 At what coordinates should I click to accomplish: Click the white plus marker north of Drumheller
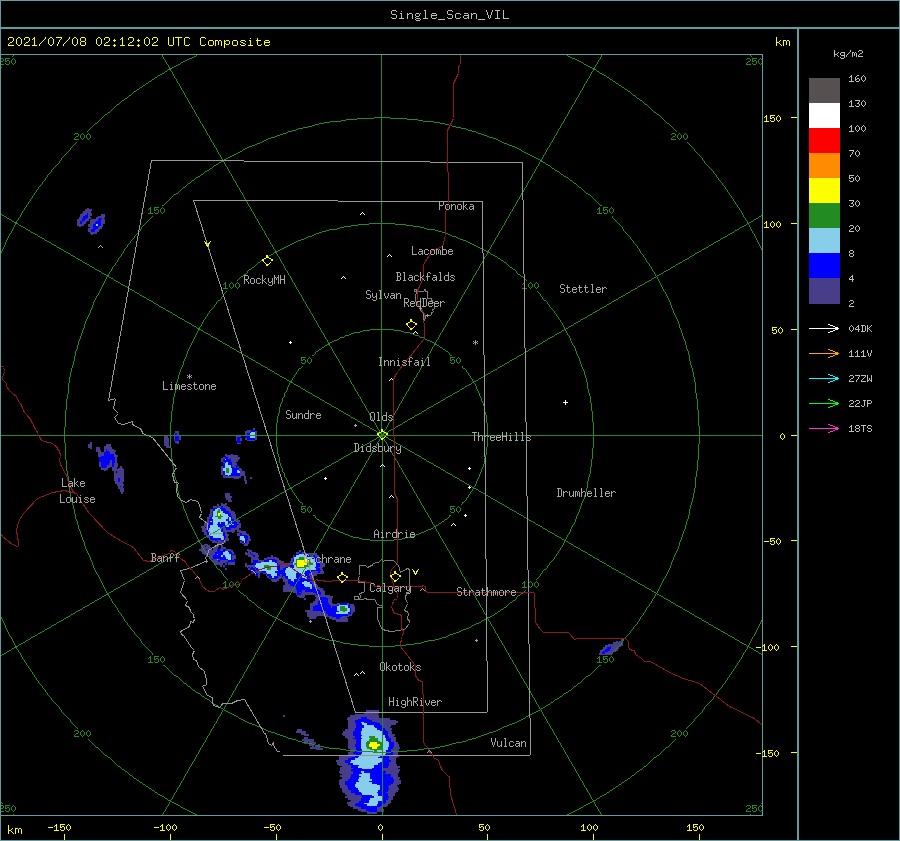pyautogui.click(x=565, y=402)
